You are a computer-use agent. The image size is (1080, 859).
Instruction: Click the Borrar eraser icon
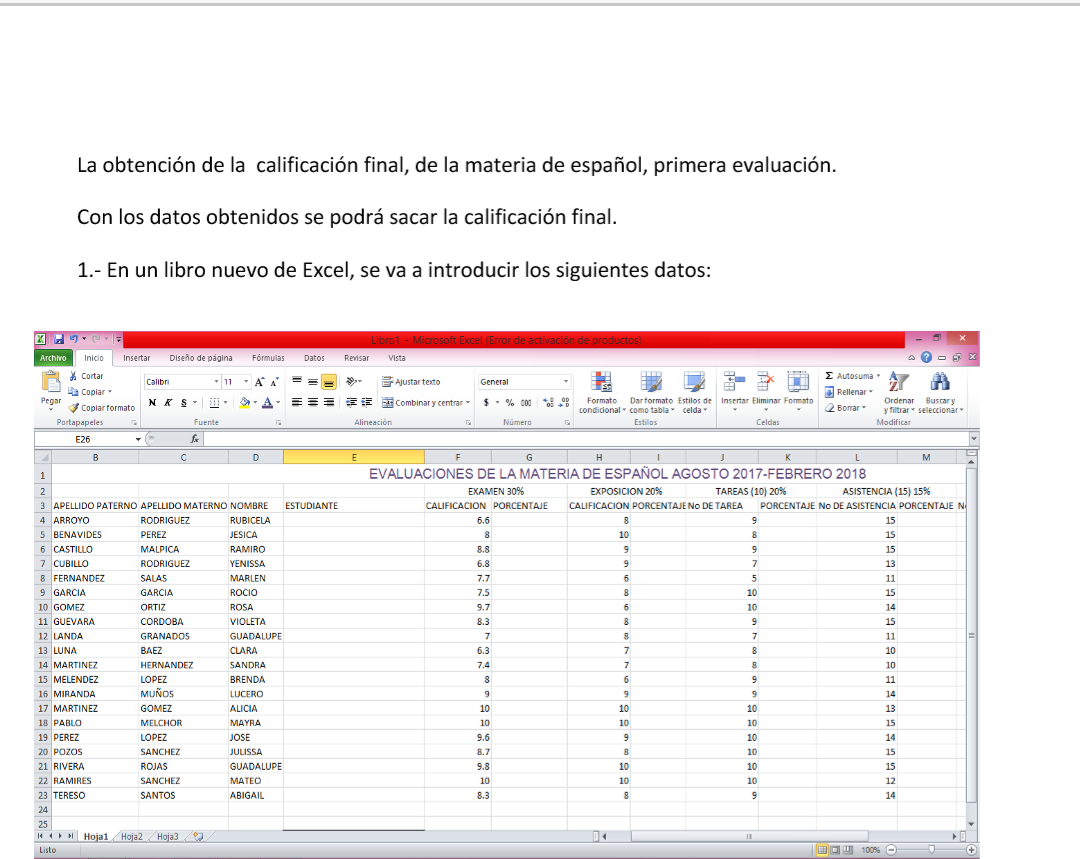(832, 407)
